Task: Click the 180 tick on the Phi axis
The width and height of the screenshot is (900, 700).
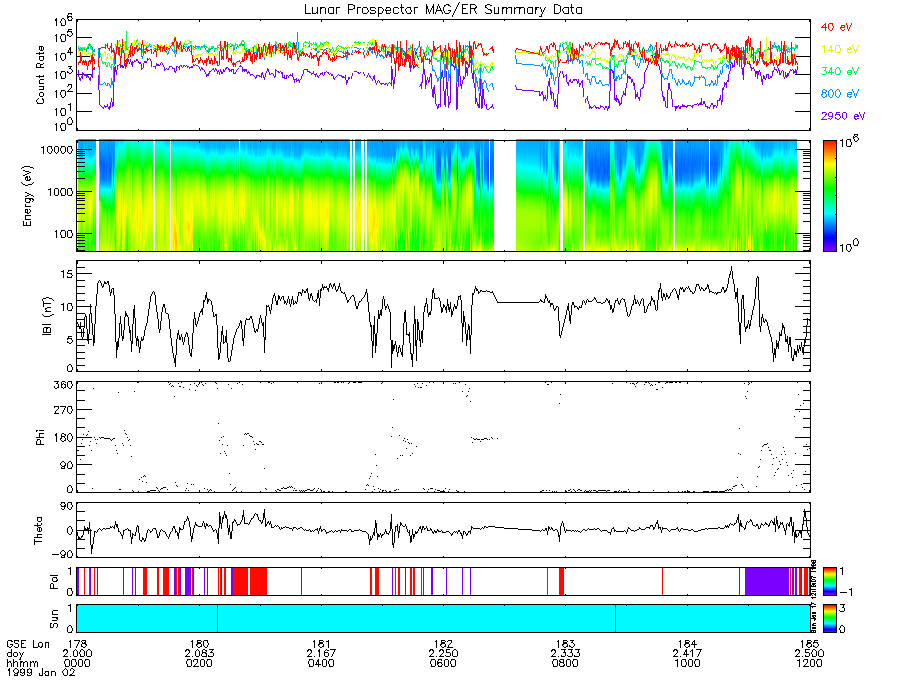Action: [x=63, y=438]
